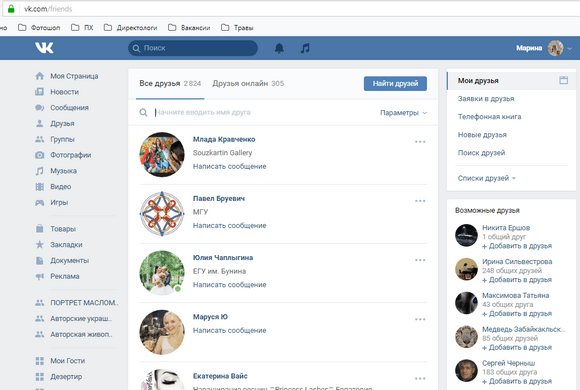Add Никита Ершов to friends
Screen dimensions: 580x390
click(517, 246)
